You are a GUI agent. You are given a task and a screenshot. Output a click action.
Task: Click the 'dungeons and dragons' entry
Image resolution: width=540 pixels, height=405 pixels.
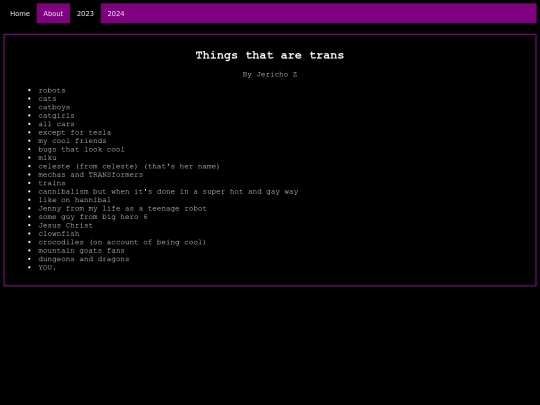click(84, 259)
